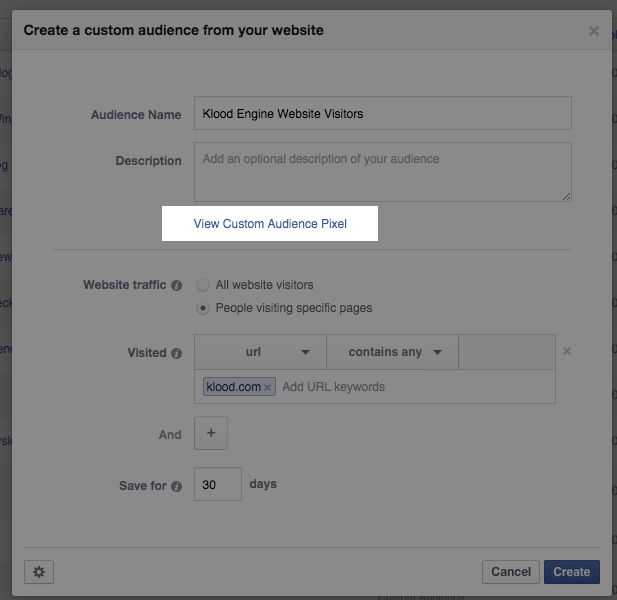
Task: Remove the klood.com keyword tag
Action: coord(268,388)
